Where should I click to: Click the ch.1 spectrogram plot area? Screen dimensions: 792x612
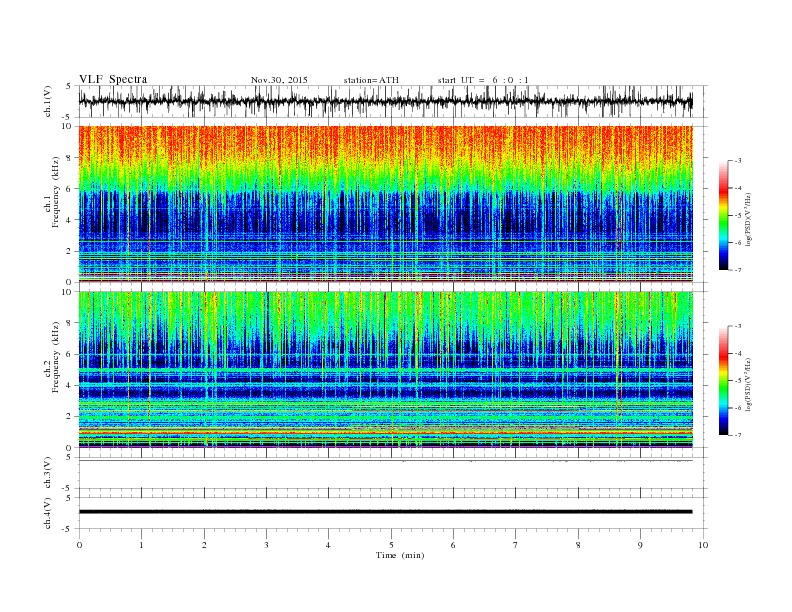386,204
